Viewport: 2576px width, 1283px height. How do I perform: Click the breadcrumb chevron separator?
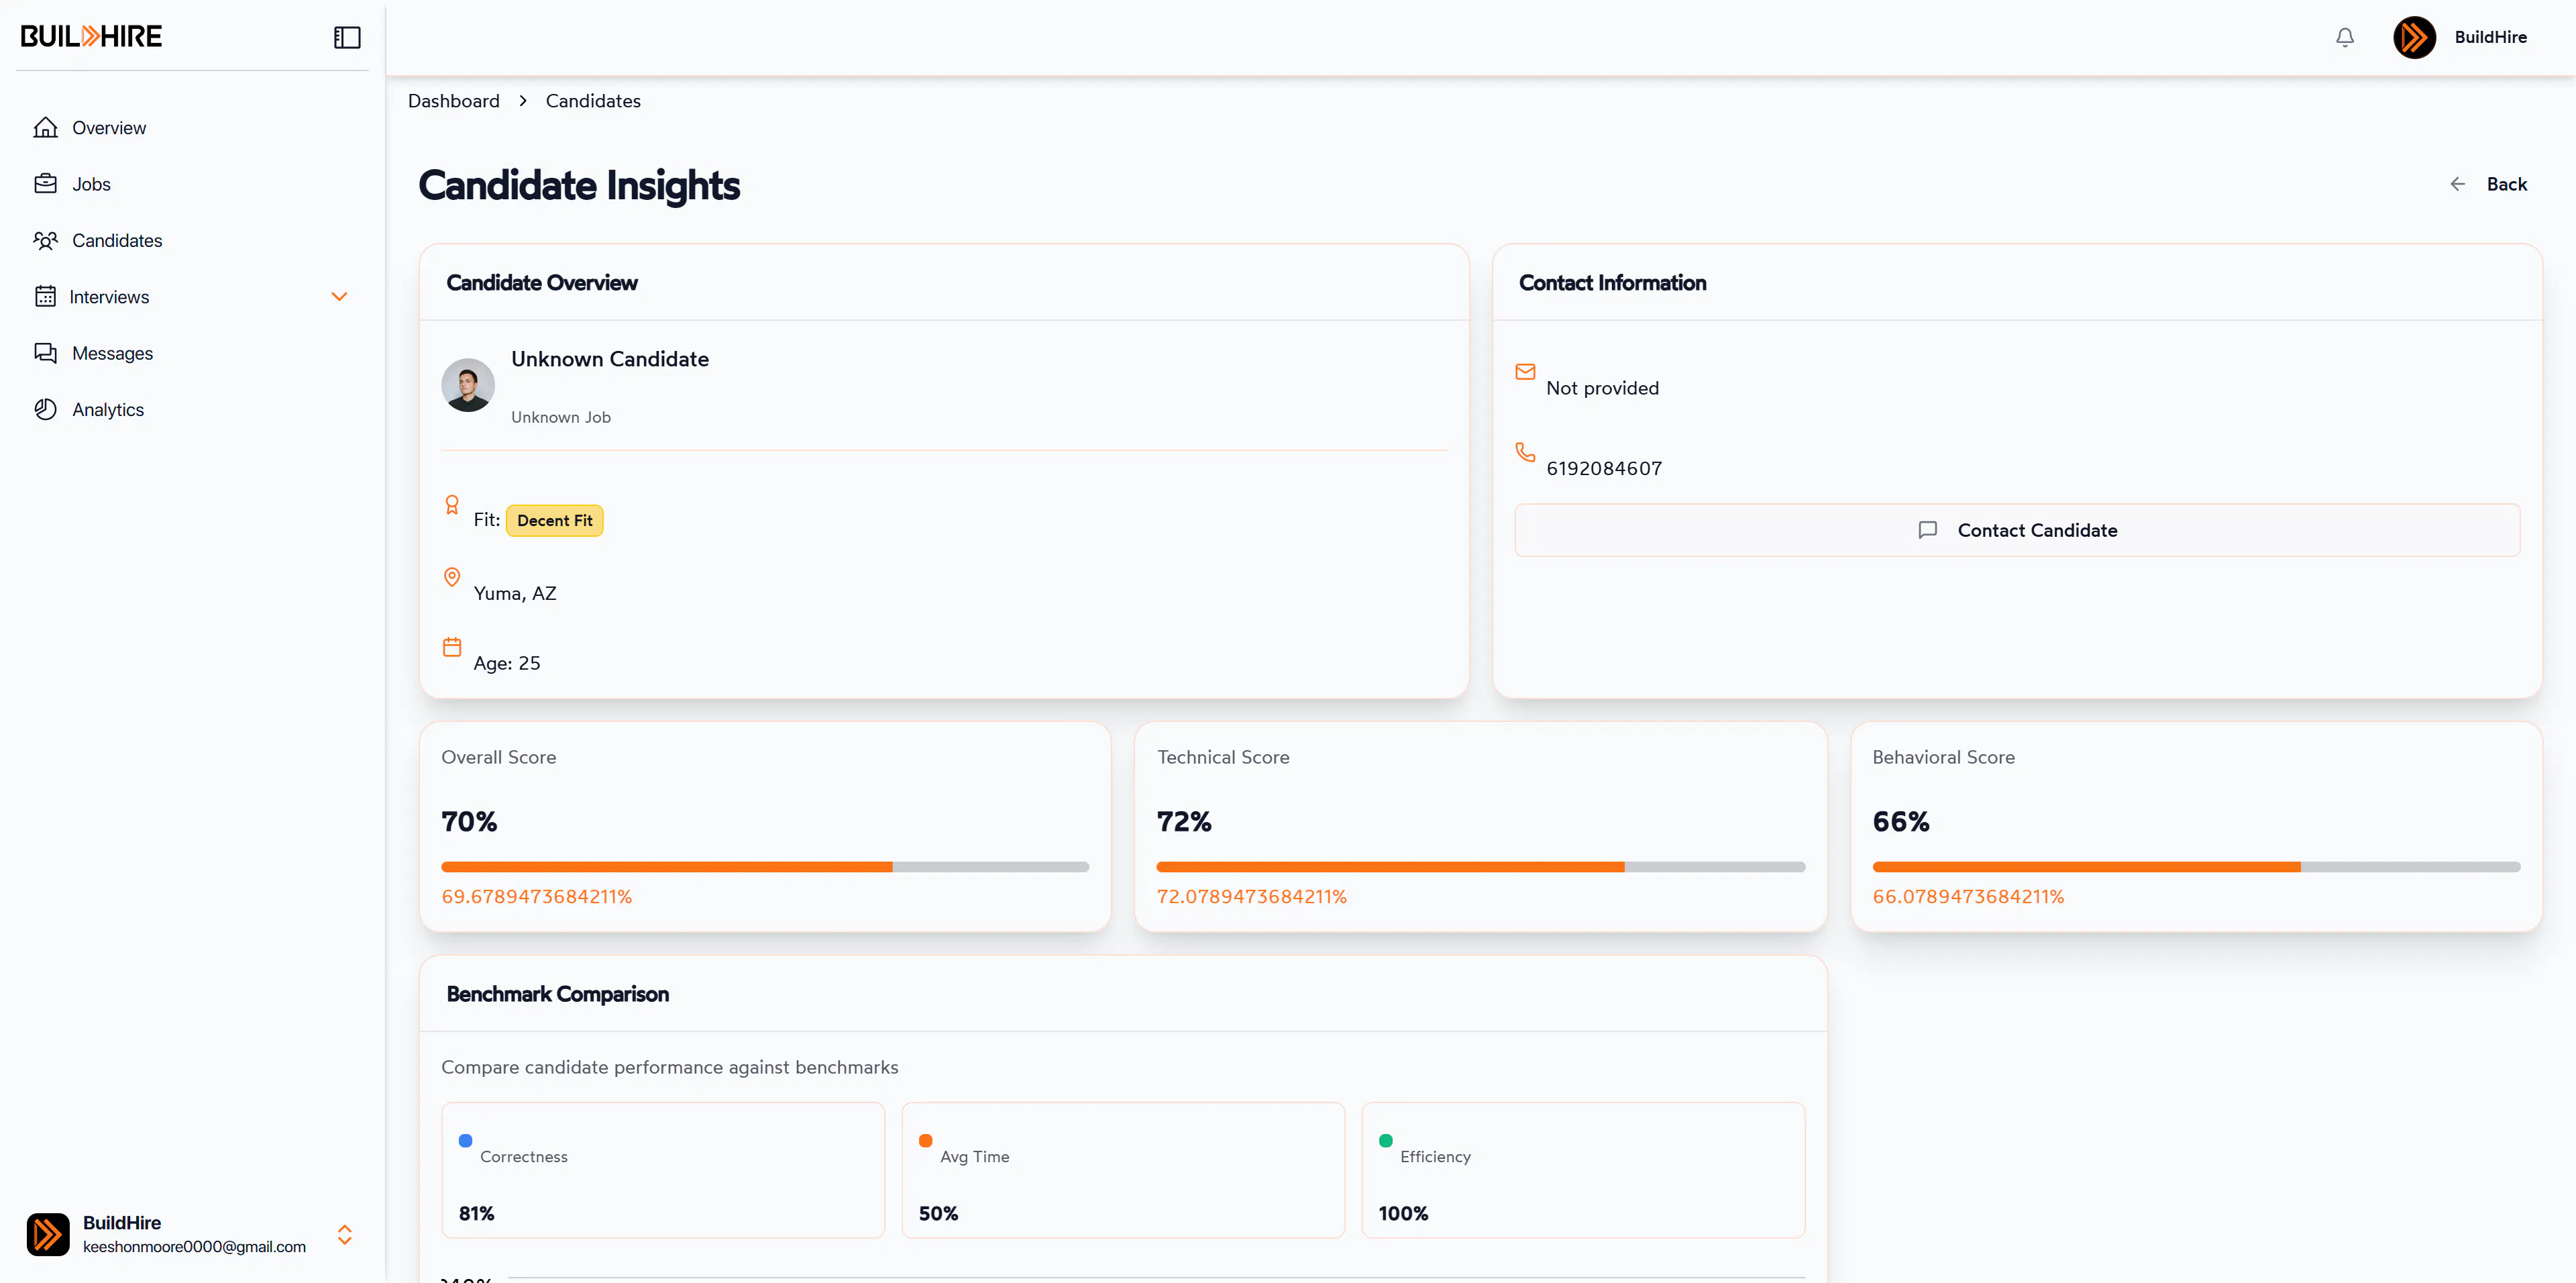(x=523, y=101)
